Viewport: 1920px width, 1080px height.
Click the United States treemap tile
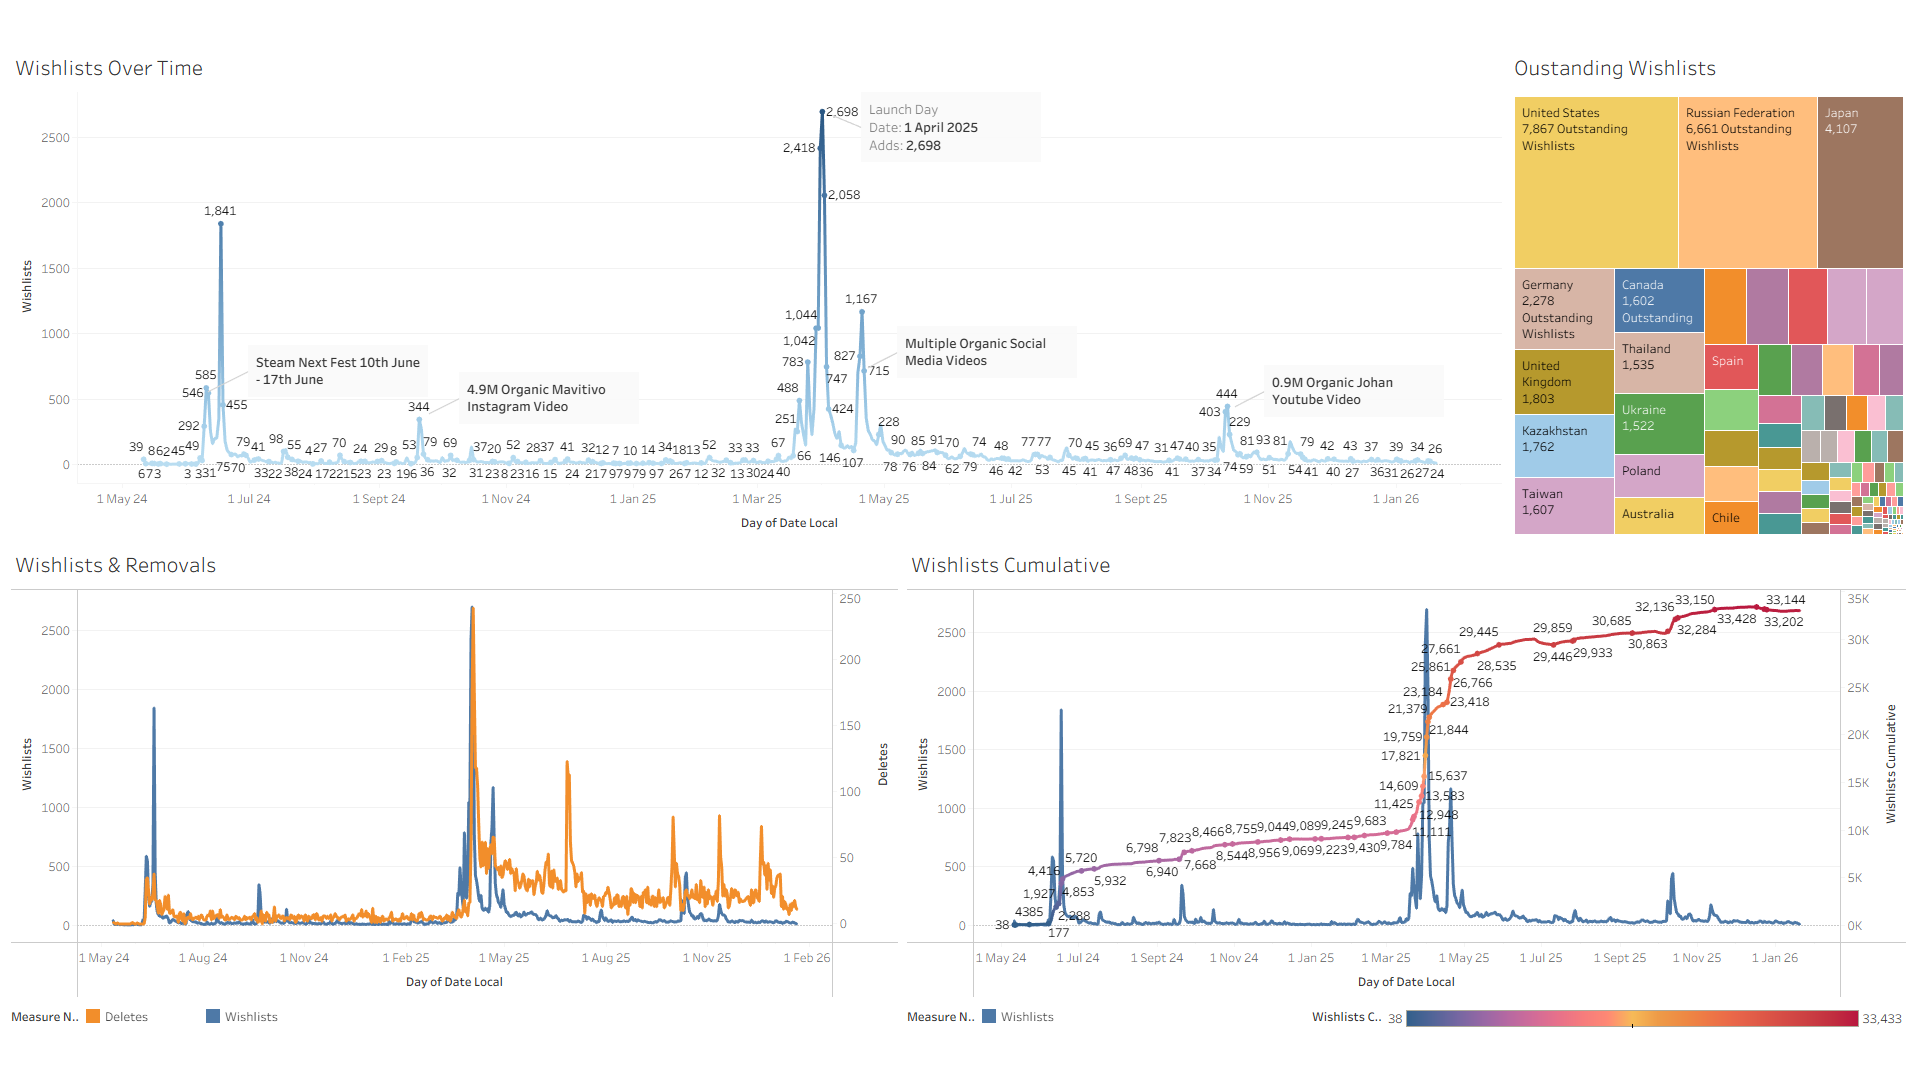[1596, 182]
